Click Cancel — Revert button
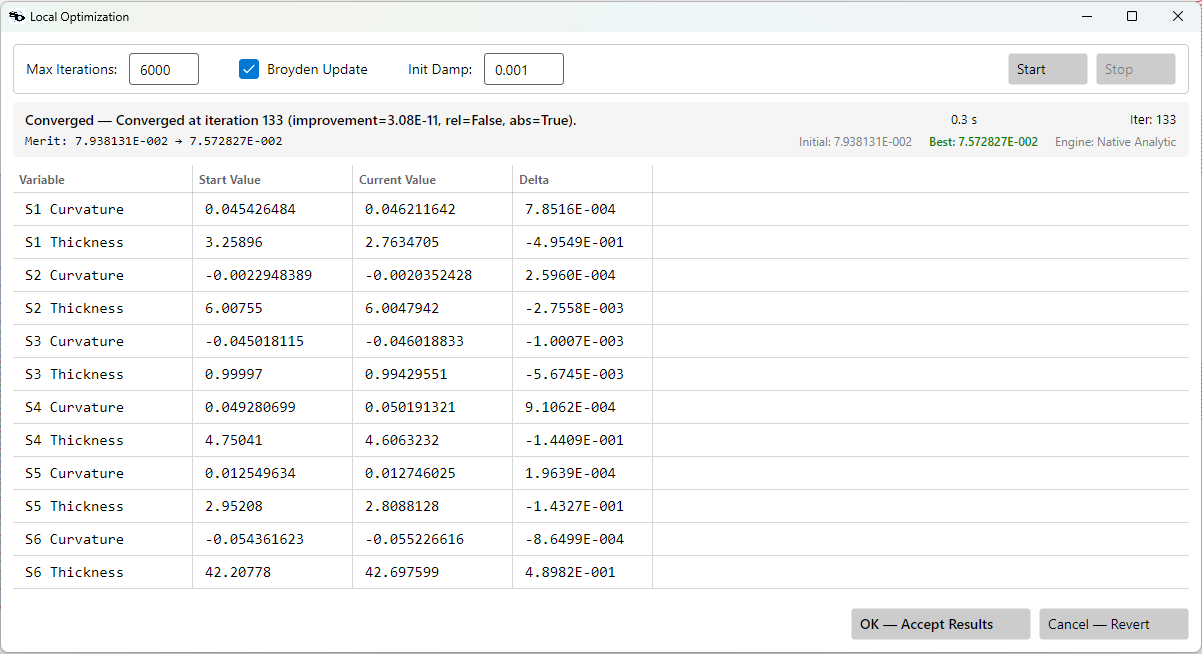 [1113, 624]
